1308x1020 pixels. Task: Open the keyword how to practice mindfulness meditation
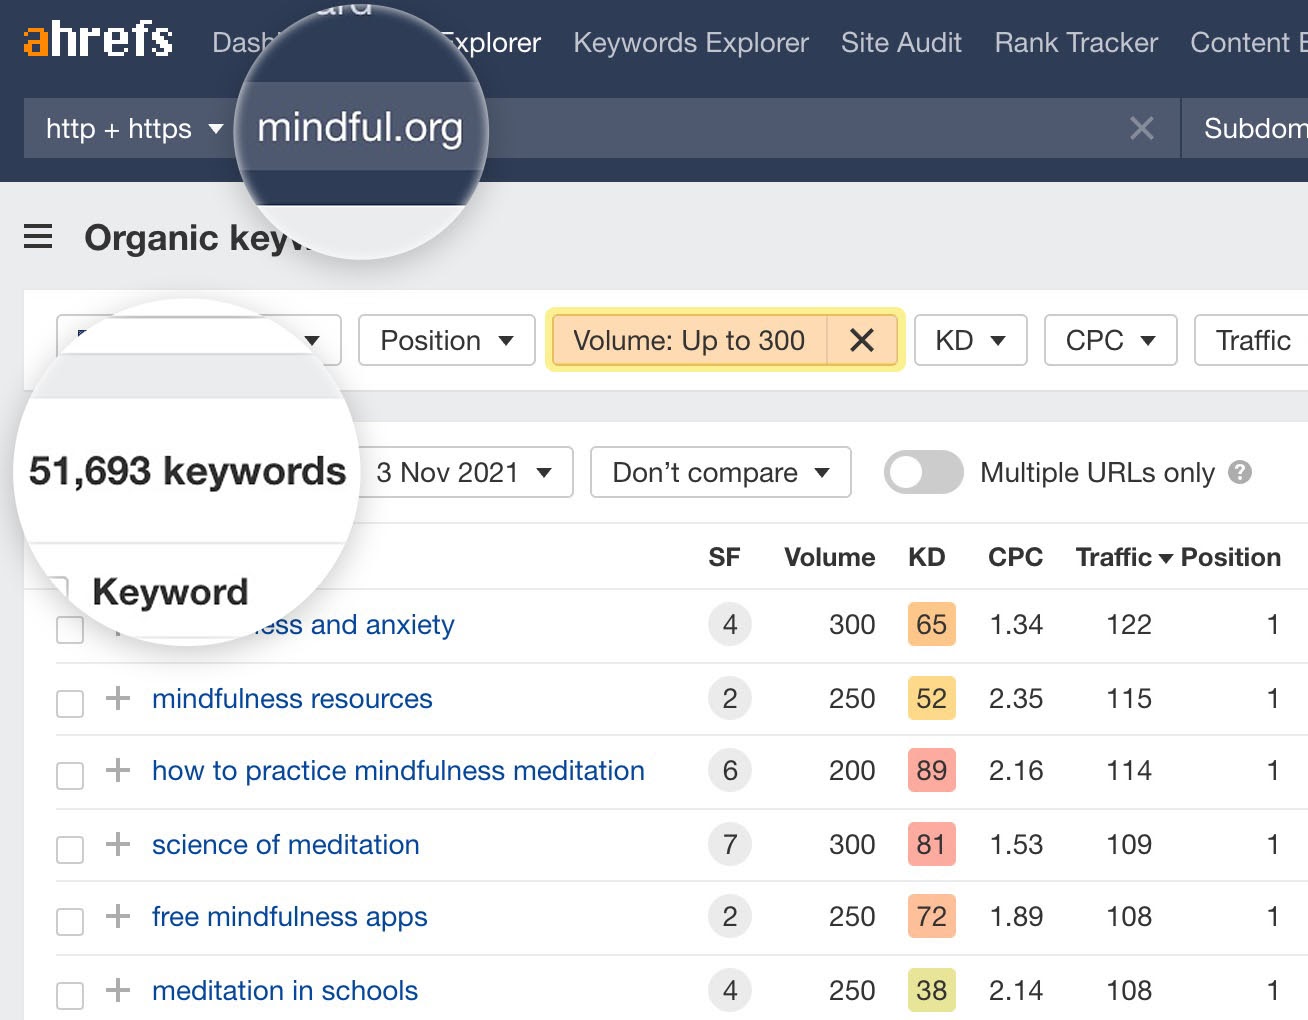[396, 771]
